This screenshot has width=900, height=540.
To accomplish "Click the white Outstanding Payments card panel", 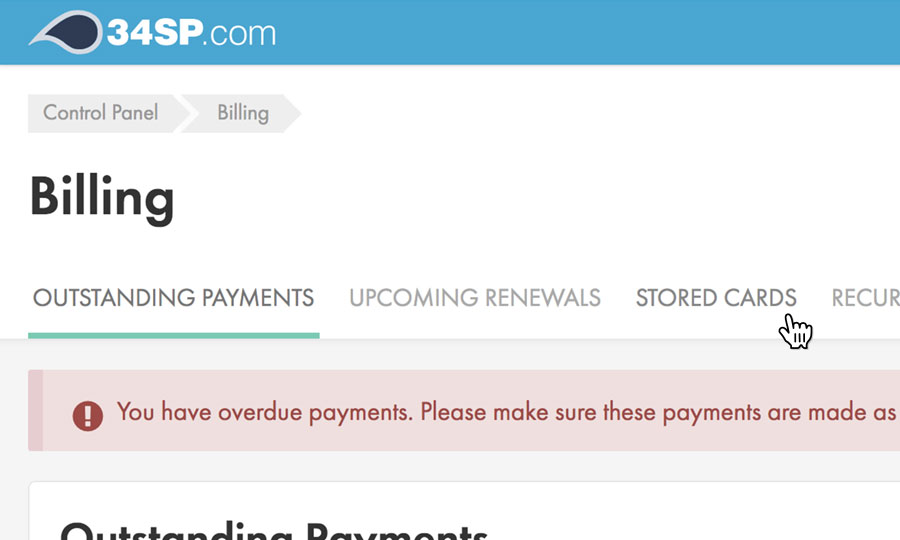I will (x=464, y=511).
